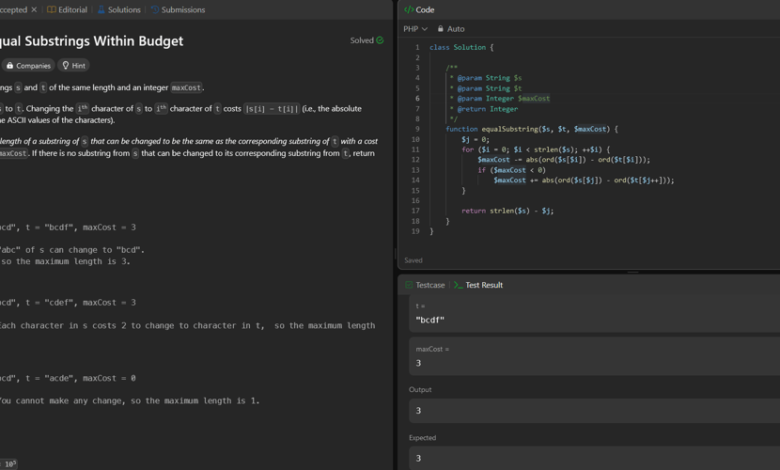The width and height of the screenshot is (780, 470).
Task: Click the Expected value box
Action: pyautogui.click(x=594, y=458)
